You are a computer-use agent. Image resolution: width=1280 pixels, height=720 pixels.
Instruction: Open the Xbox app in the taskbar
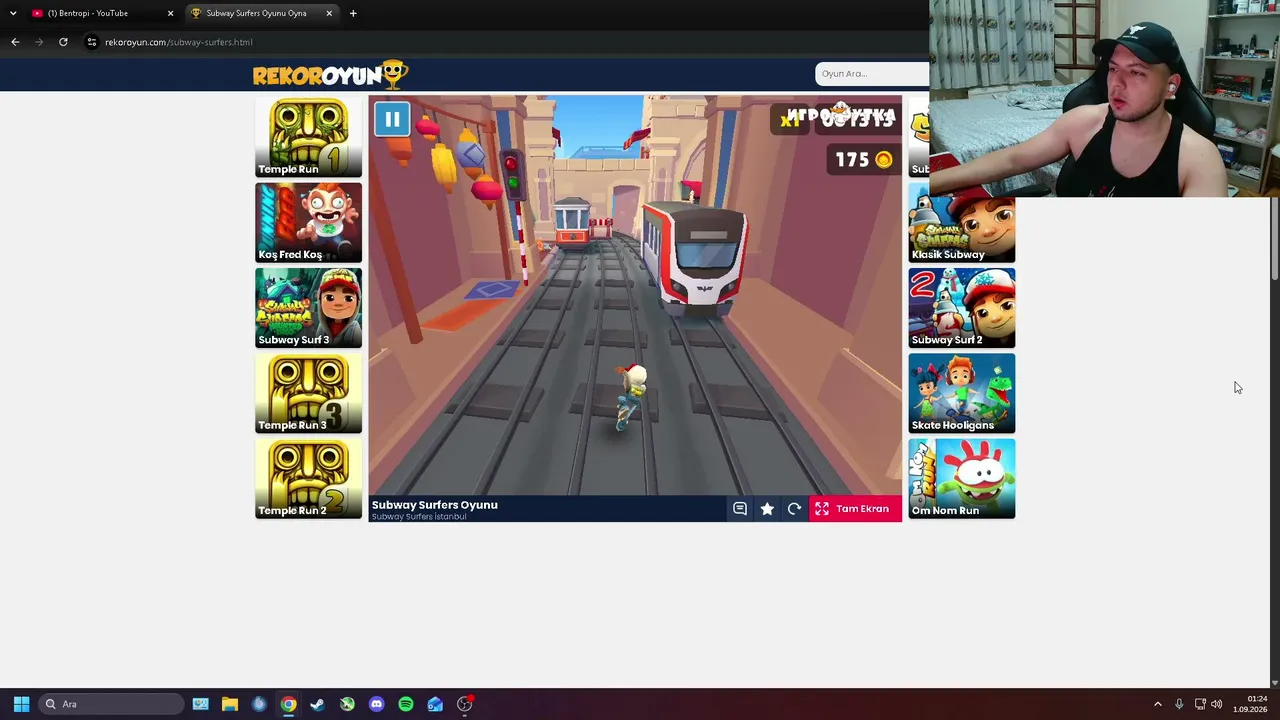(347, 704)
